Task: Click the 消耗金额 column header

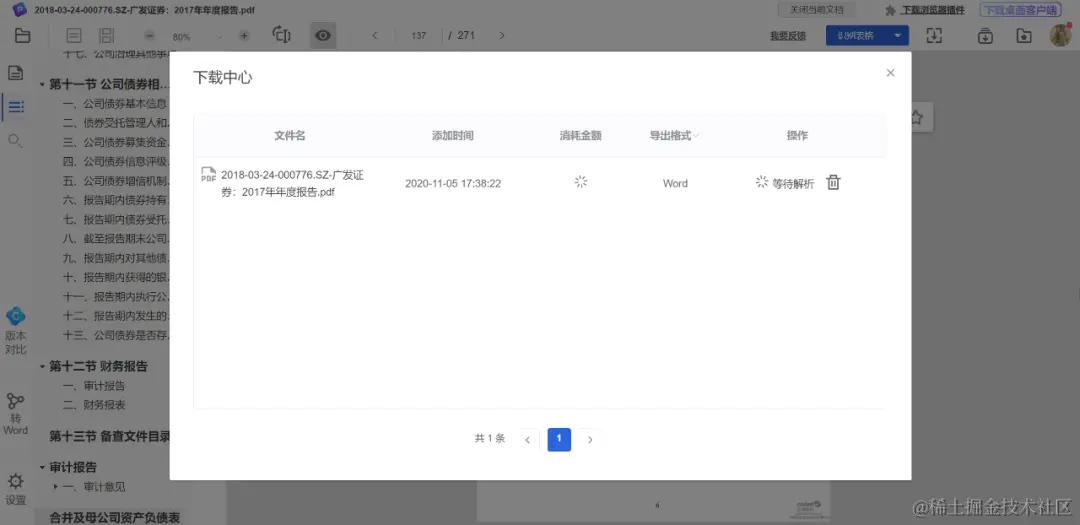Action: click(x=581, y=136)
